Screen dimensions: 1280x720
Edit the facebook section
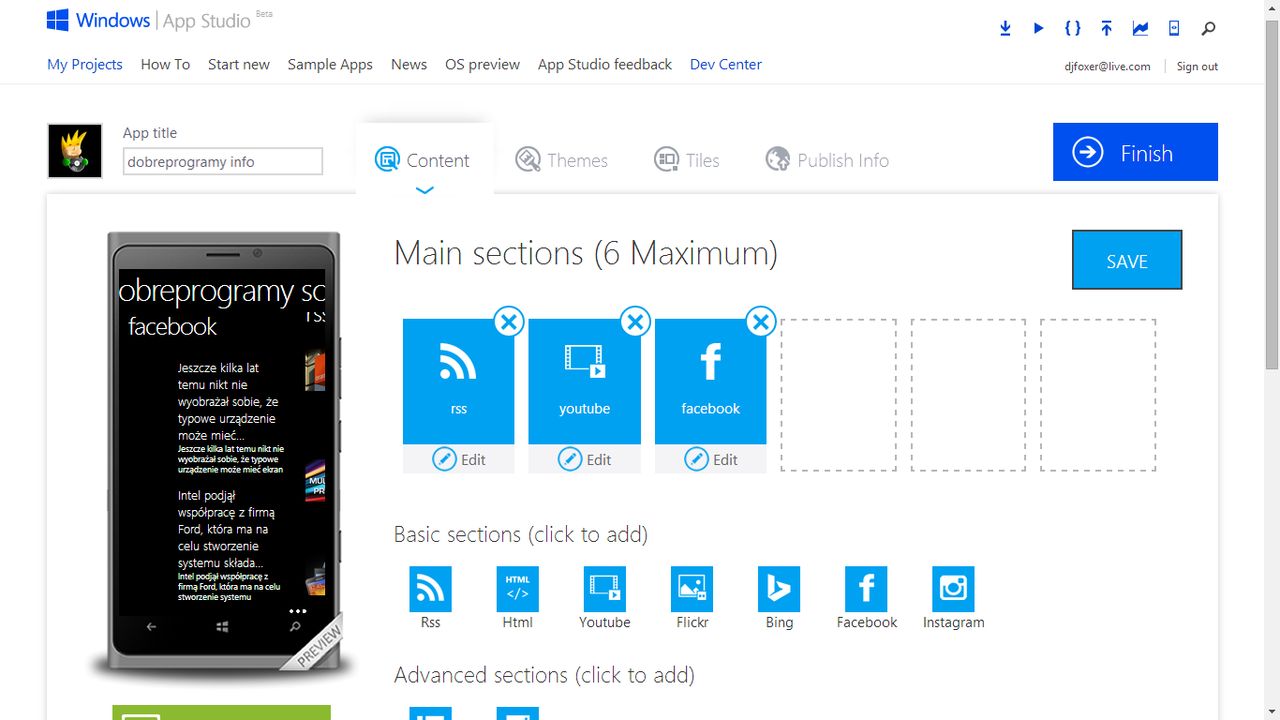[x=710, y=459]
